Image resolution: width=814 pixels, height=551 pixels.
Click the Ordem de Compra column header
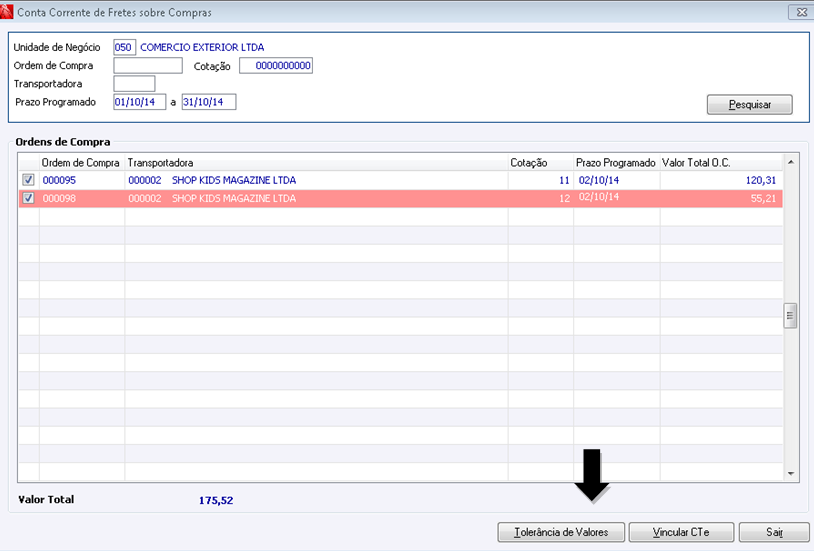[x=80, y=163]
